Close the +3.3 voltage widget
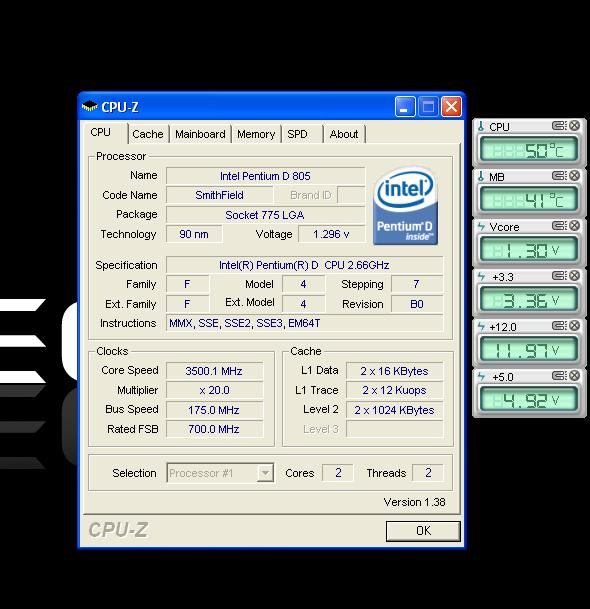The height and width of the screenshot is (609, 590). 574,276
